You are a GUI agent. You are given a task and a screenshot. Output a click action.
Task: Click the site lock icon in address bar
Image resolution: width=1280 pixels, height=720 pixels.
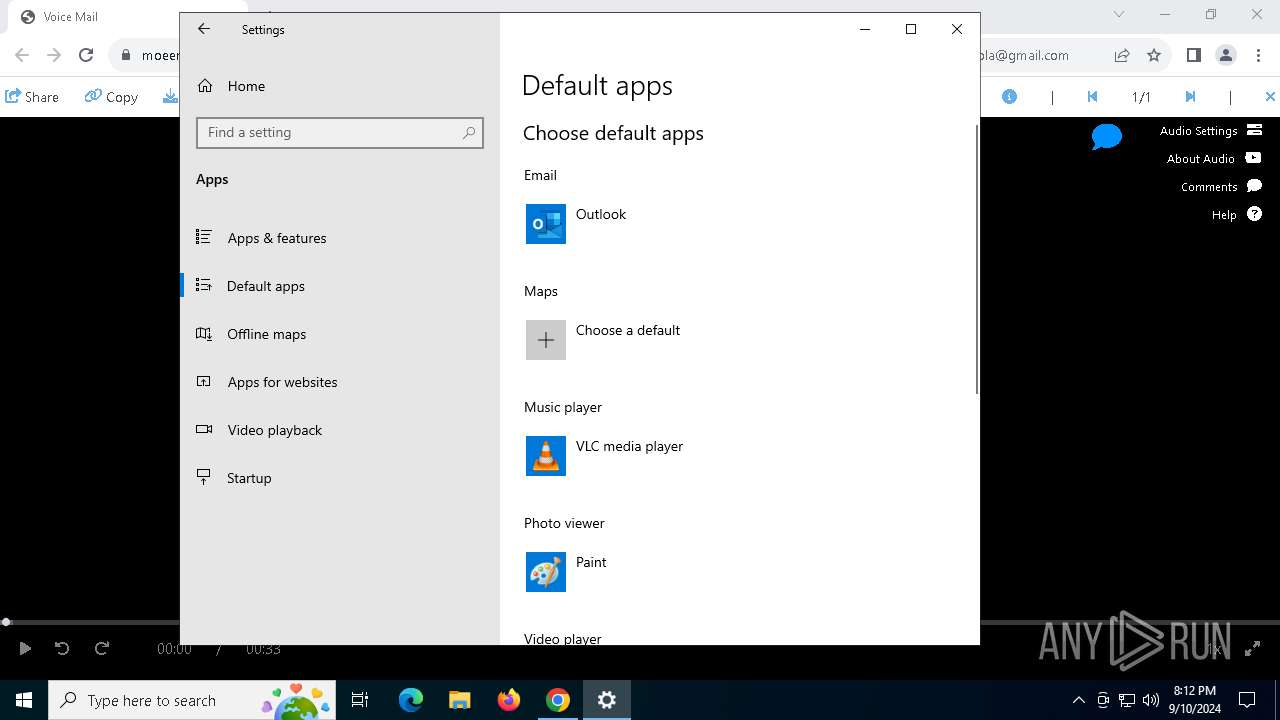pyautogui.click(x=125, y=56)
